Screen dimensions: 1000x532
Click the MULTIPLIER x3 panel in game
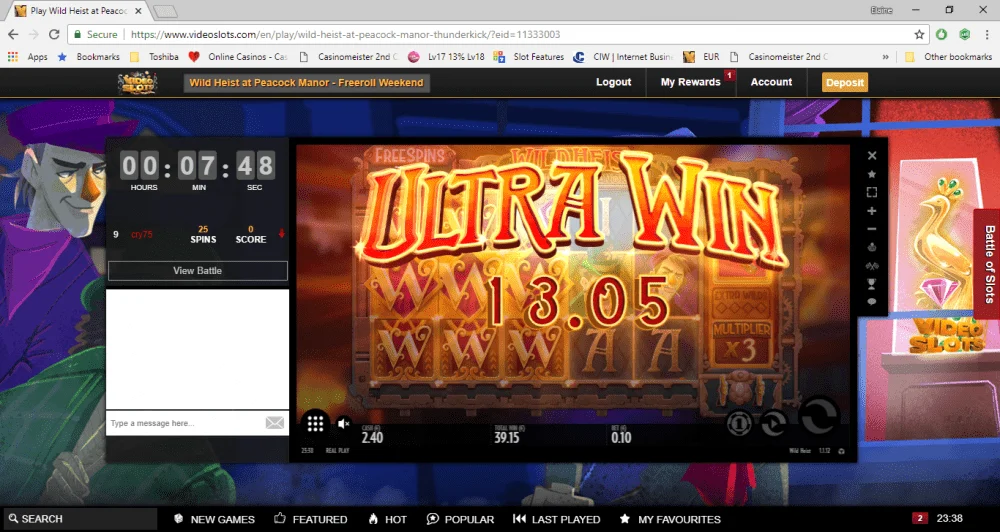click(x=741, y=343)
